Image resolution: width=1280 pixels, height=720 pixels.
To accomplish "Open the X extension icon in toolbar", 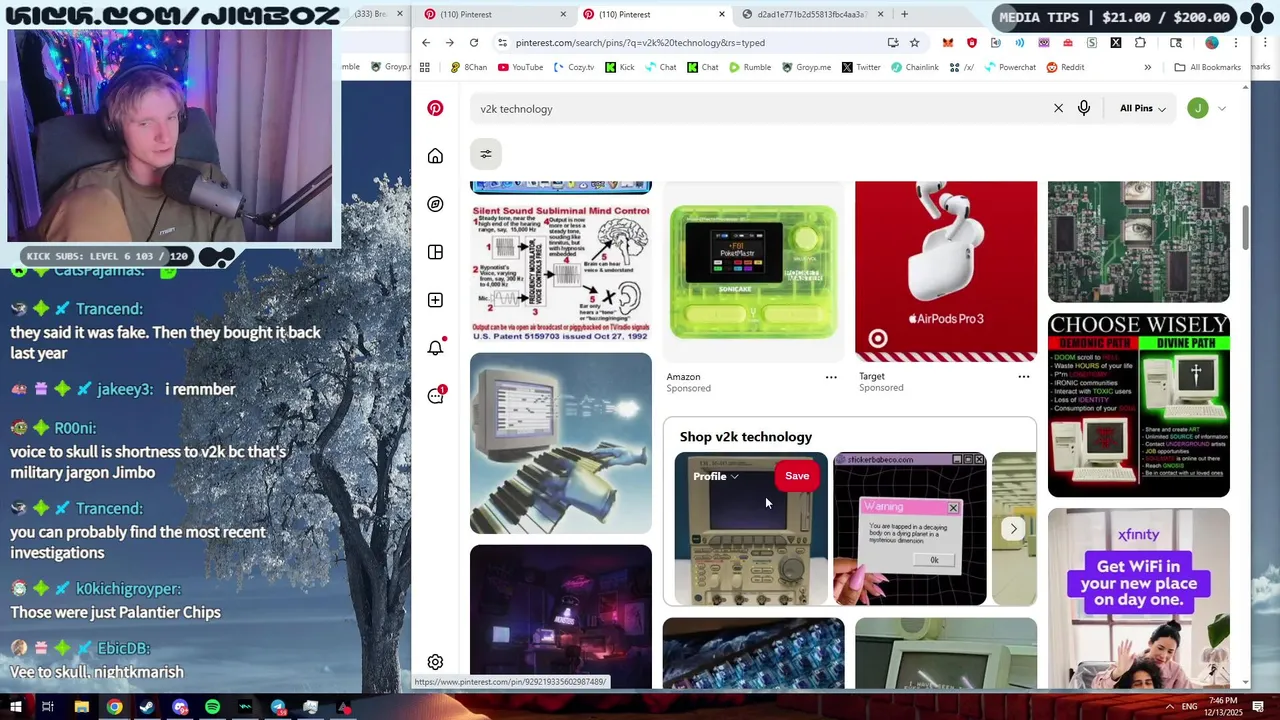I will point(1116,42).
